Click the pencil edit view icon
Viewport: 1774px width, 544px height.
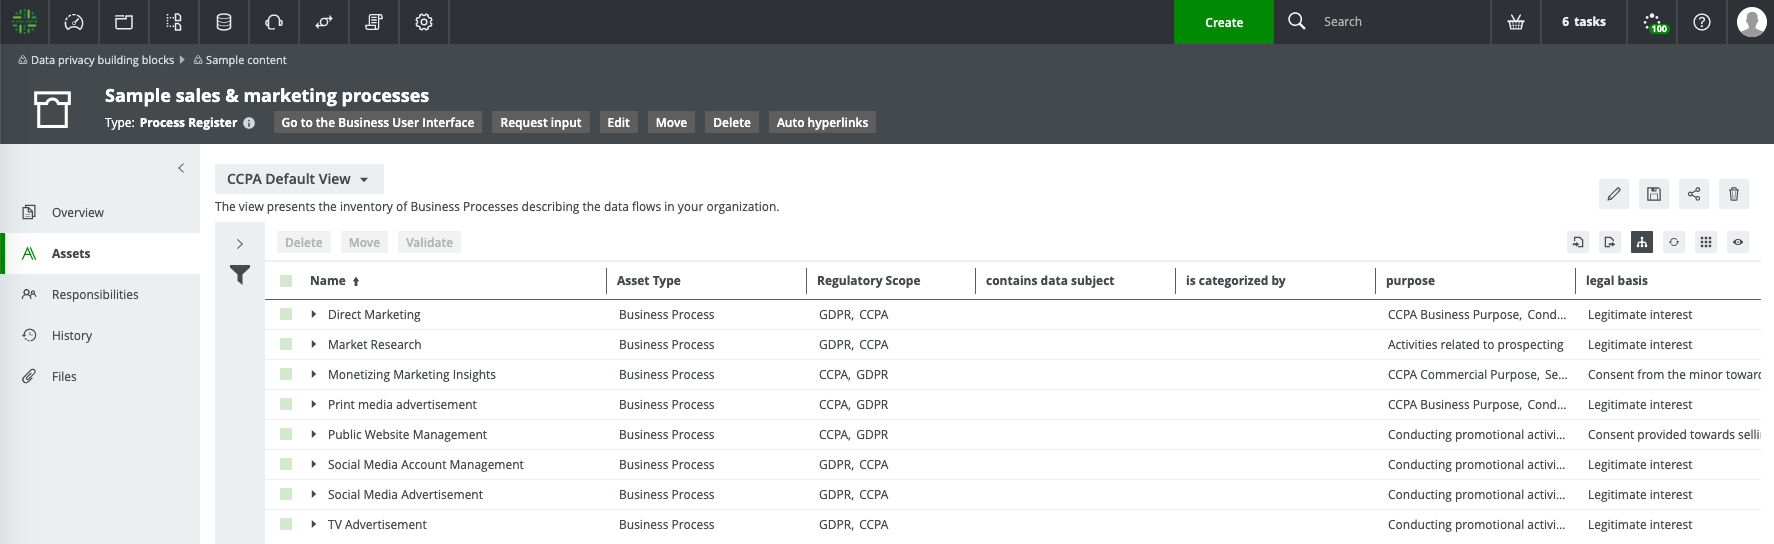(1613, 194)
